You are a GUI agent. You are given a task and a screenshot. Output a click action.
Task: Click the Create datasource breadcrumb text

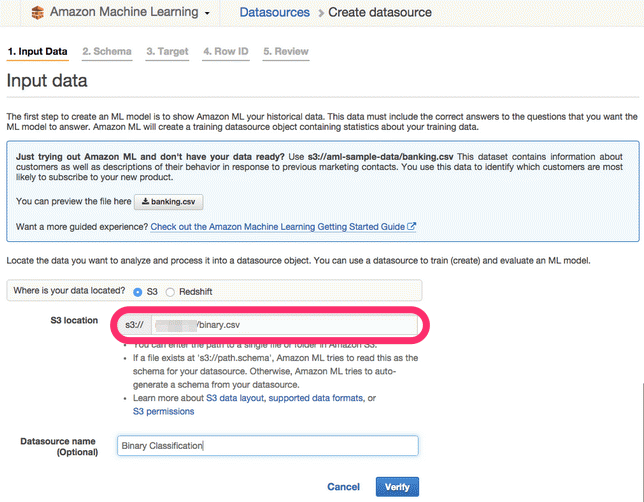pos(380,12)
